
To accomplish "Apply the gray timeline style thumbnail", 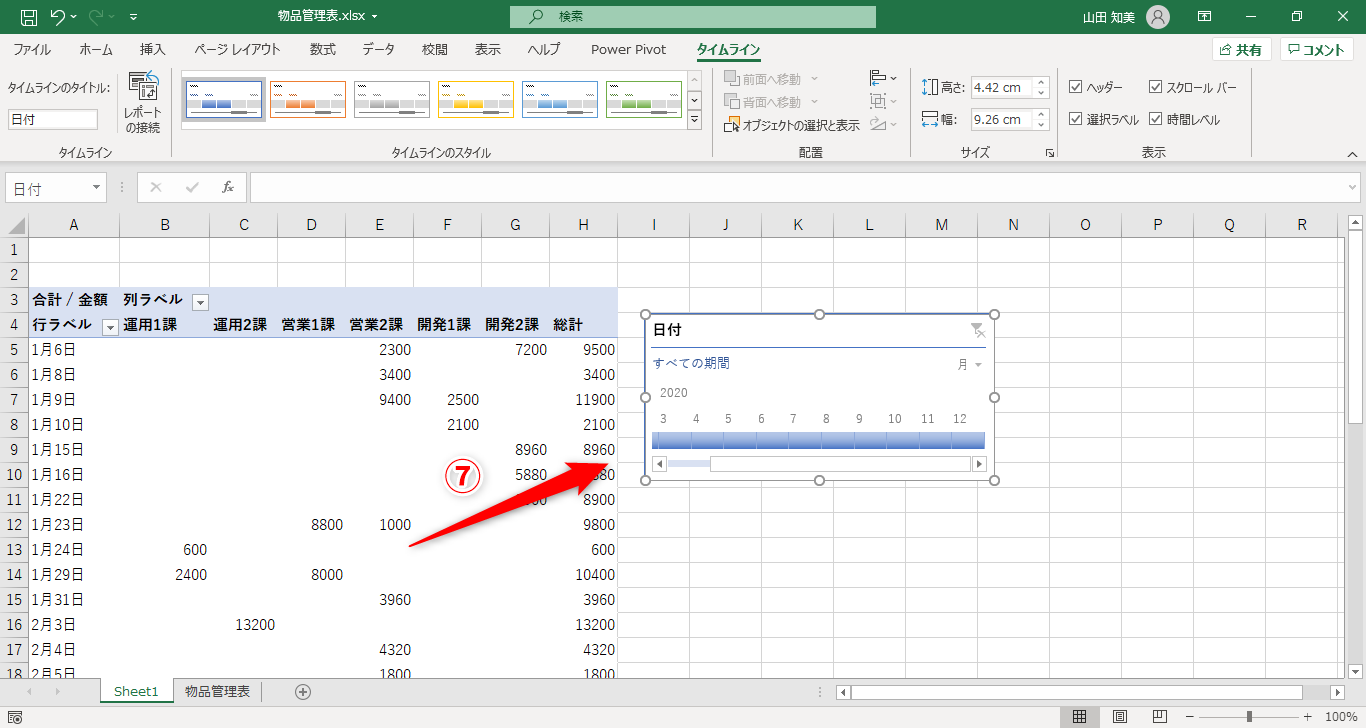I will (392, 100).
